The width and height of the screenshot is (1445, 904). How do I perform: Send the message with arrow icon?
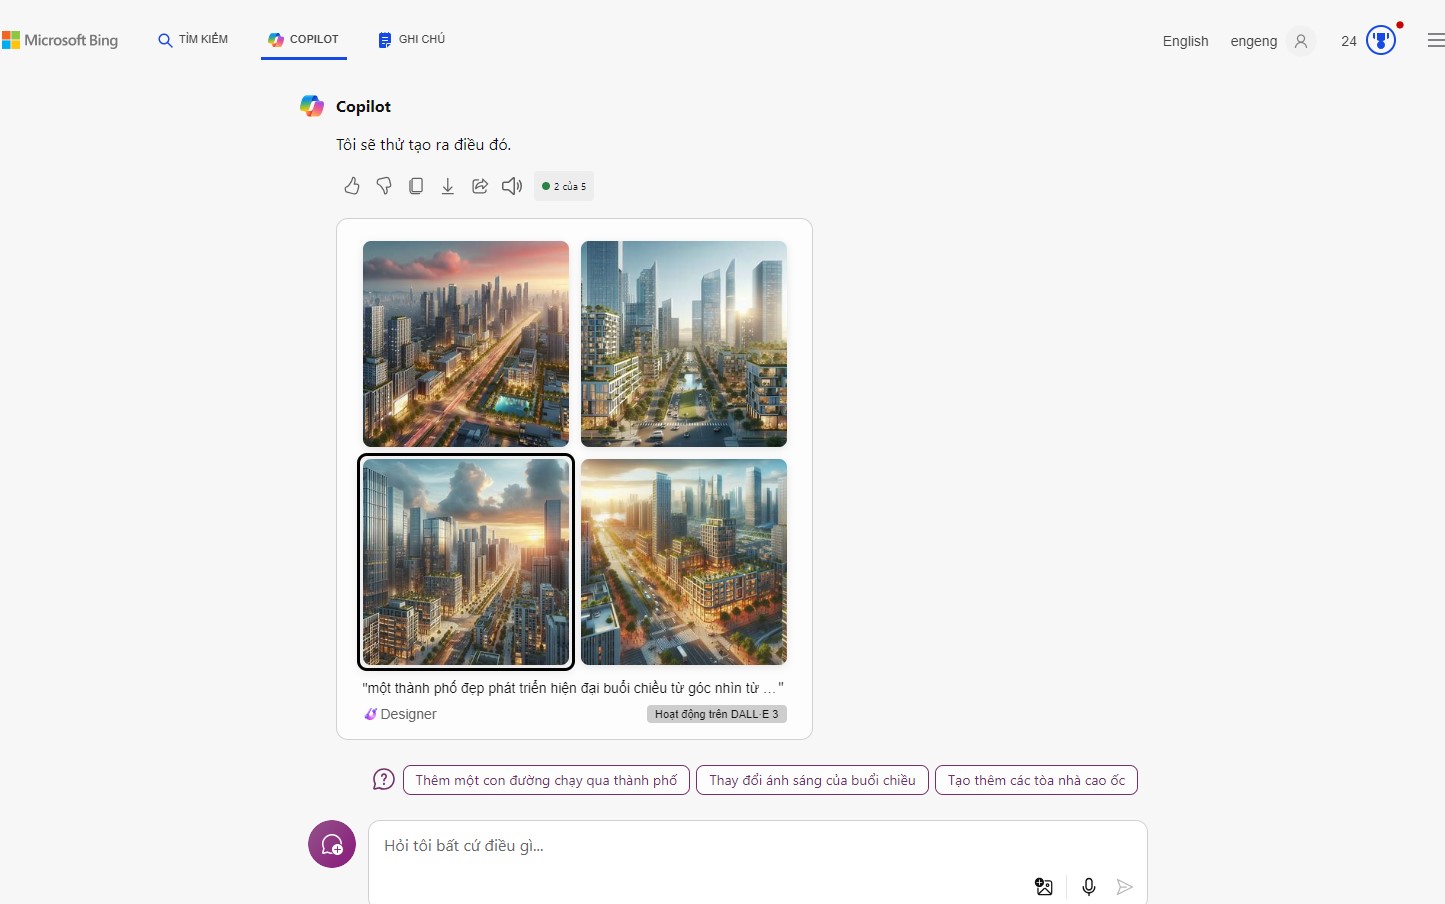[1125, 886]
